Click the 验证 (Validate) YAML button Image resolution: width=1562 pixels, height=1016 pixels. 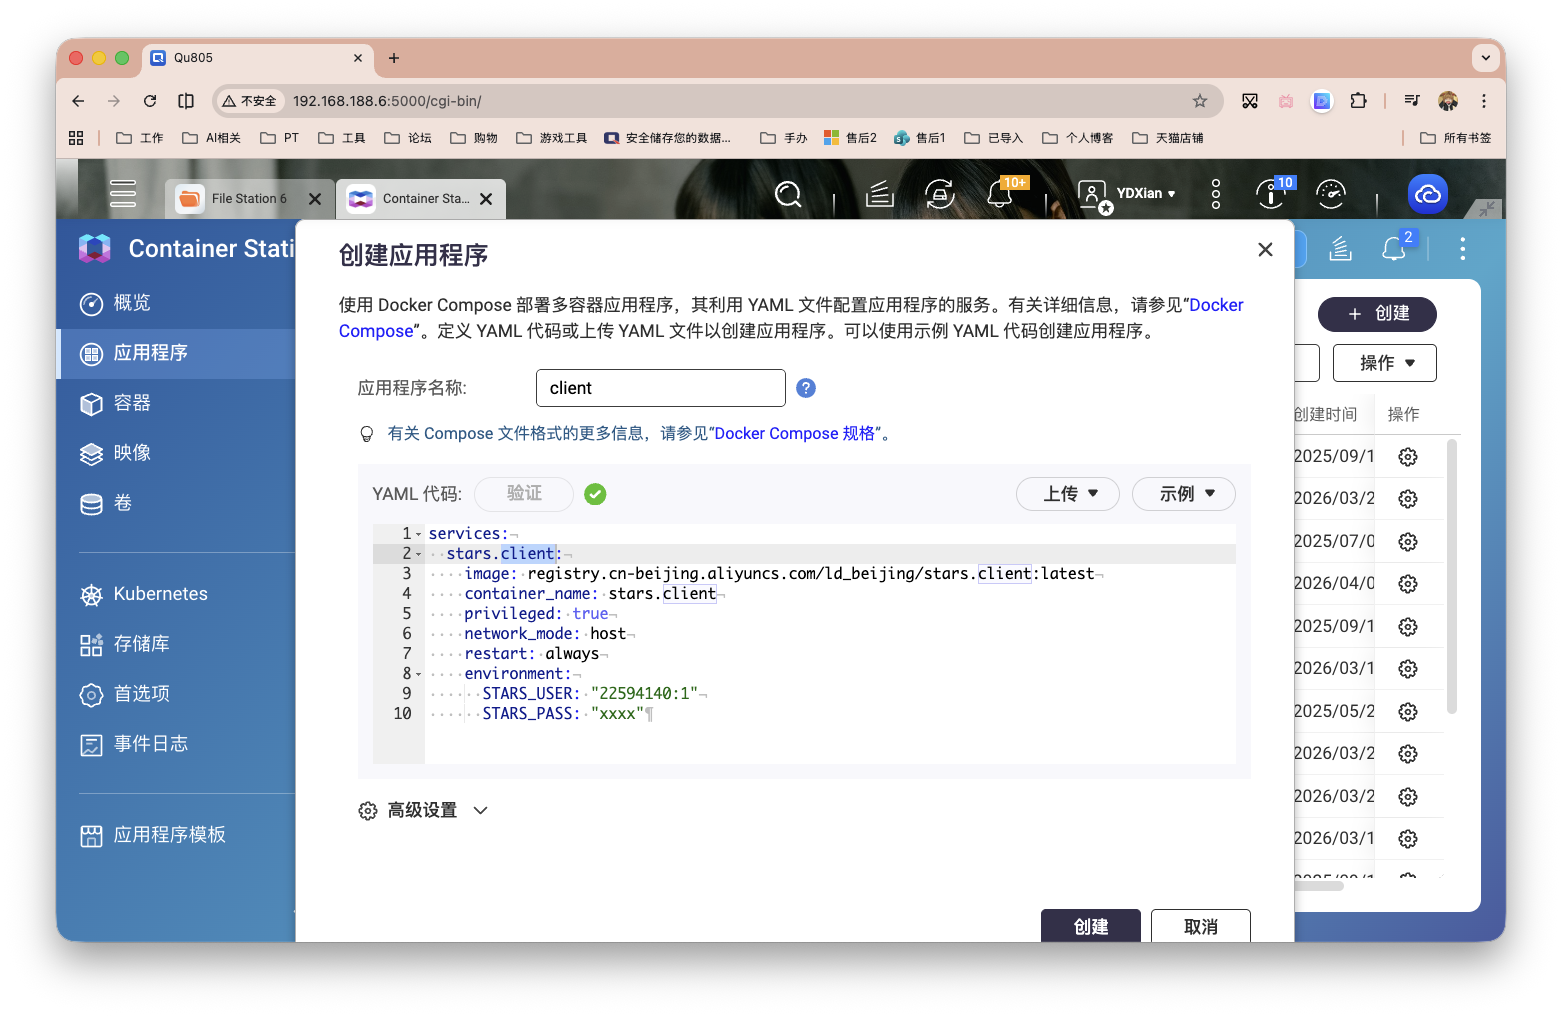[x=523, y=493]
